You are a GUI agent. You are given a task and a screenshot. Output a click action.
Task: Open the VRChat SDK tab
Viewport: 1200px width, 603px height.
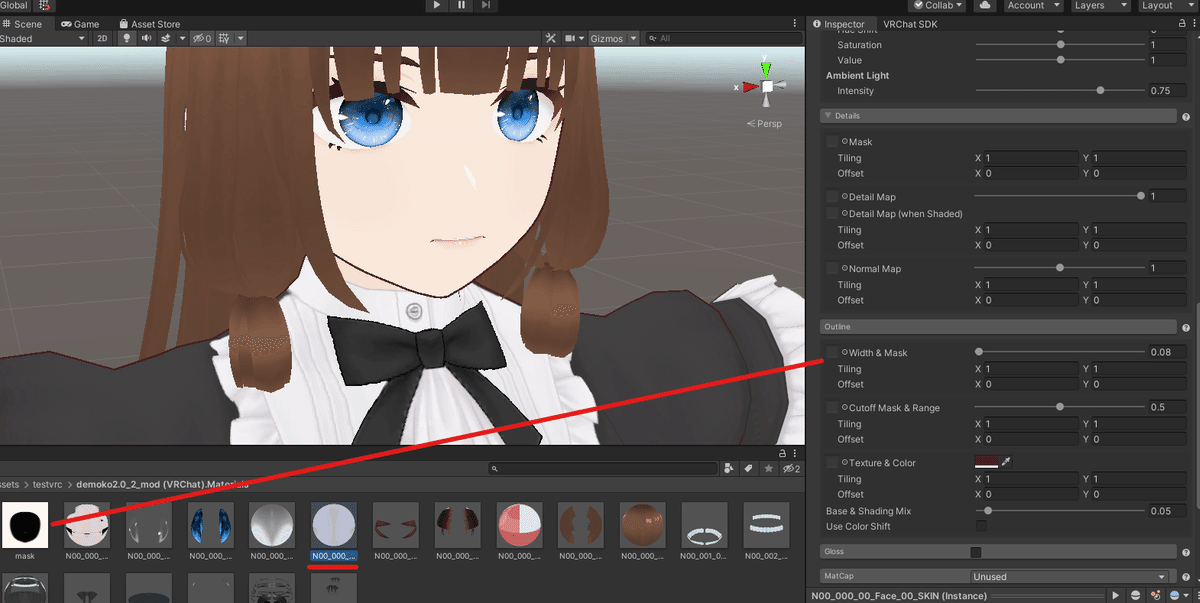(911, 23)
